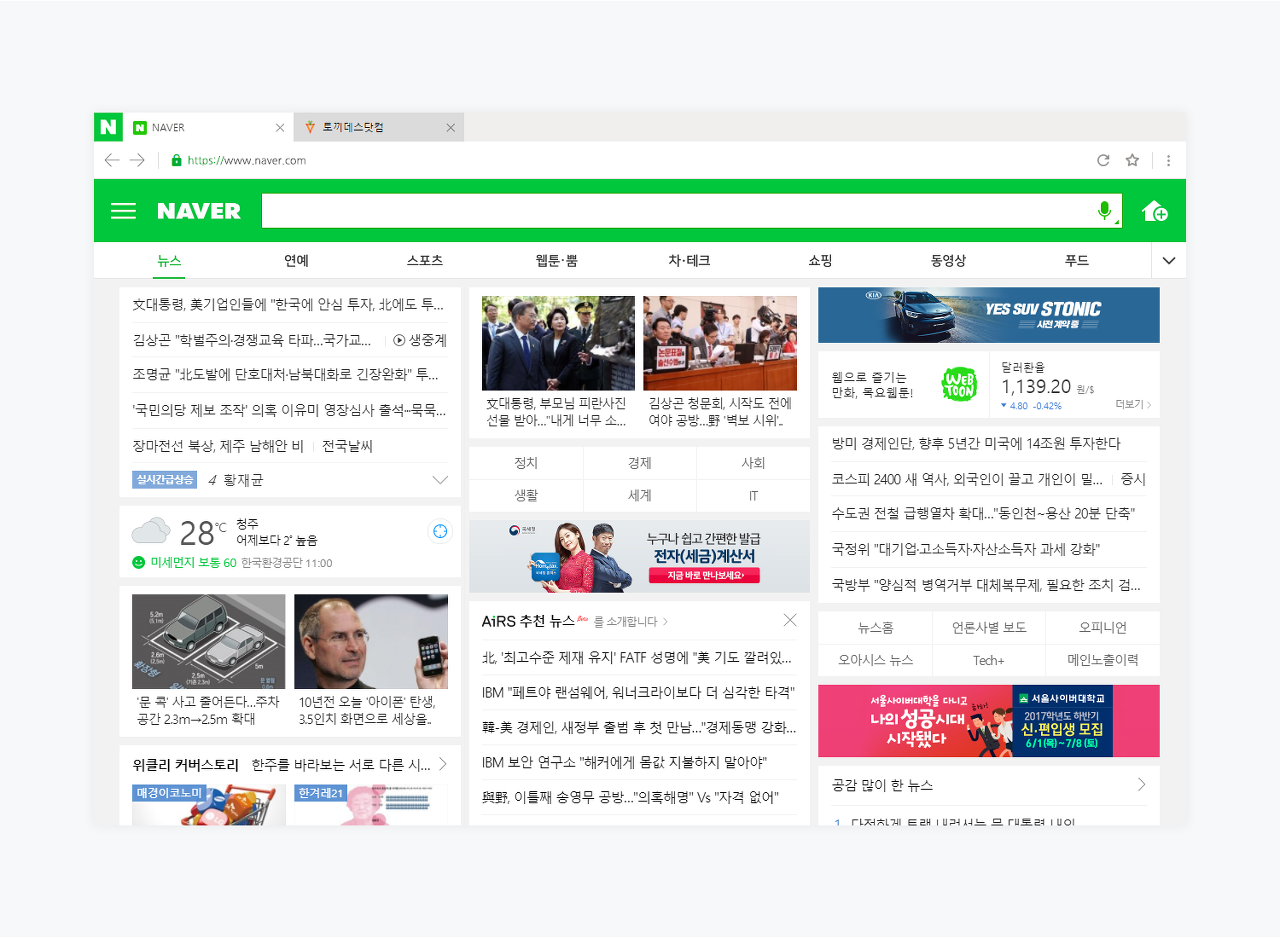Select the 스포츠 category tab
Viewport: 1280px width, 938px height.
tap(425, 261)
